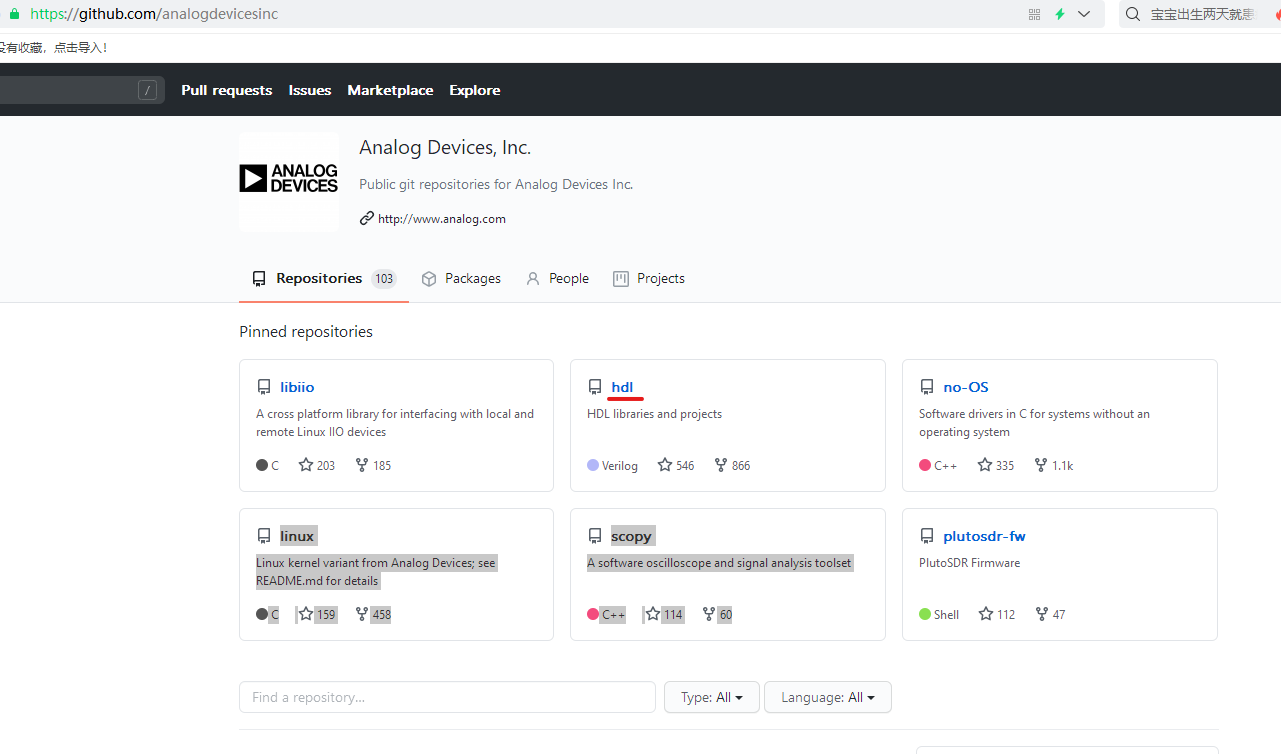Expand the browser toolbar chevron-down arrow

click(1084, 14)
